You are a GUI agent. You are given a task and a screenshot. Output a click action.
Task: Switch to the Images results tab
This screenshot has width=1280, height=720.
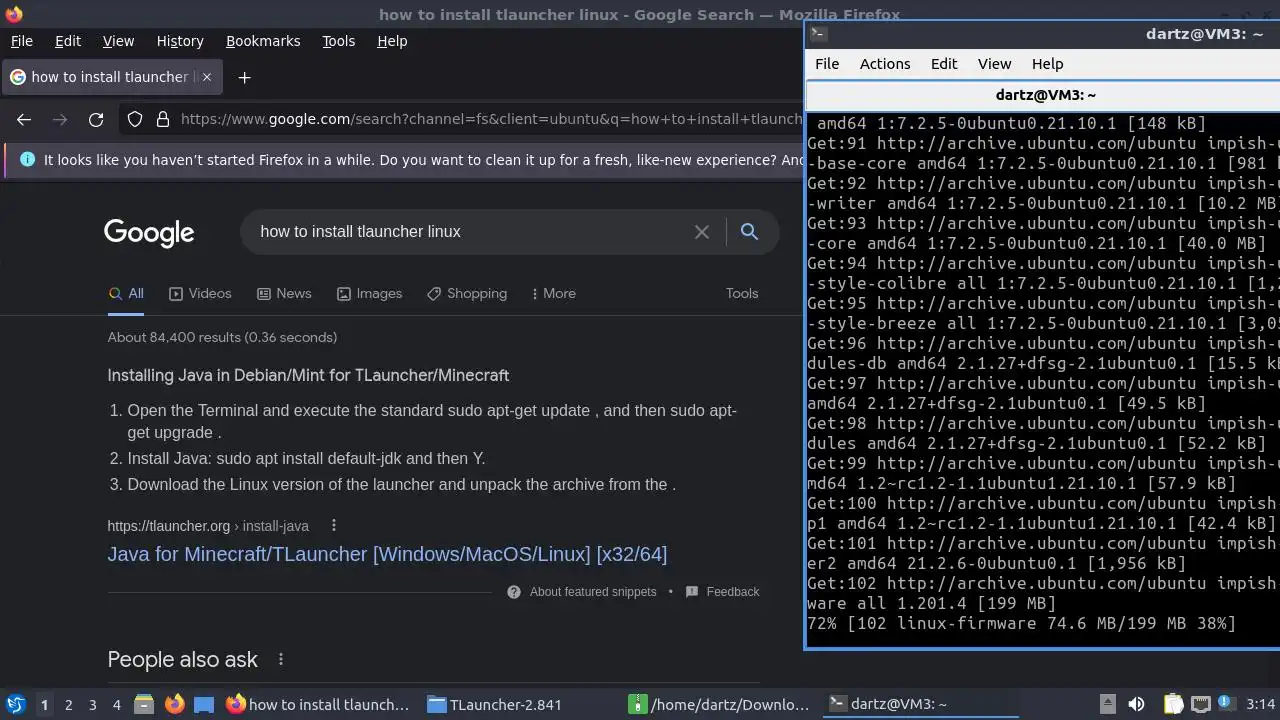369,294
